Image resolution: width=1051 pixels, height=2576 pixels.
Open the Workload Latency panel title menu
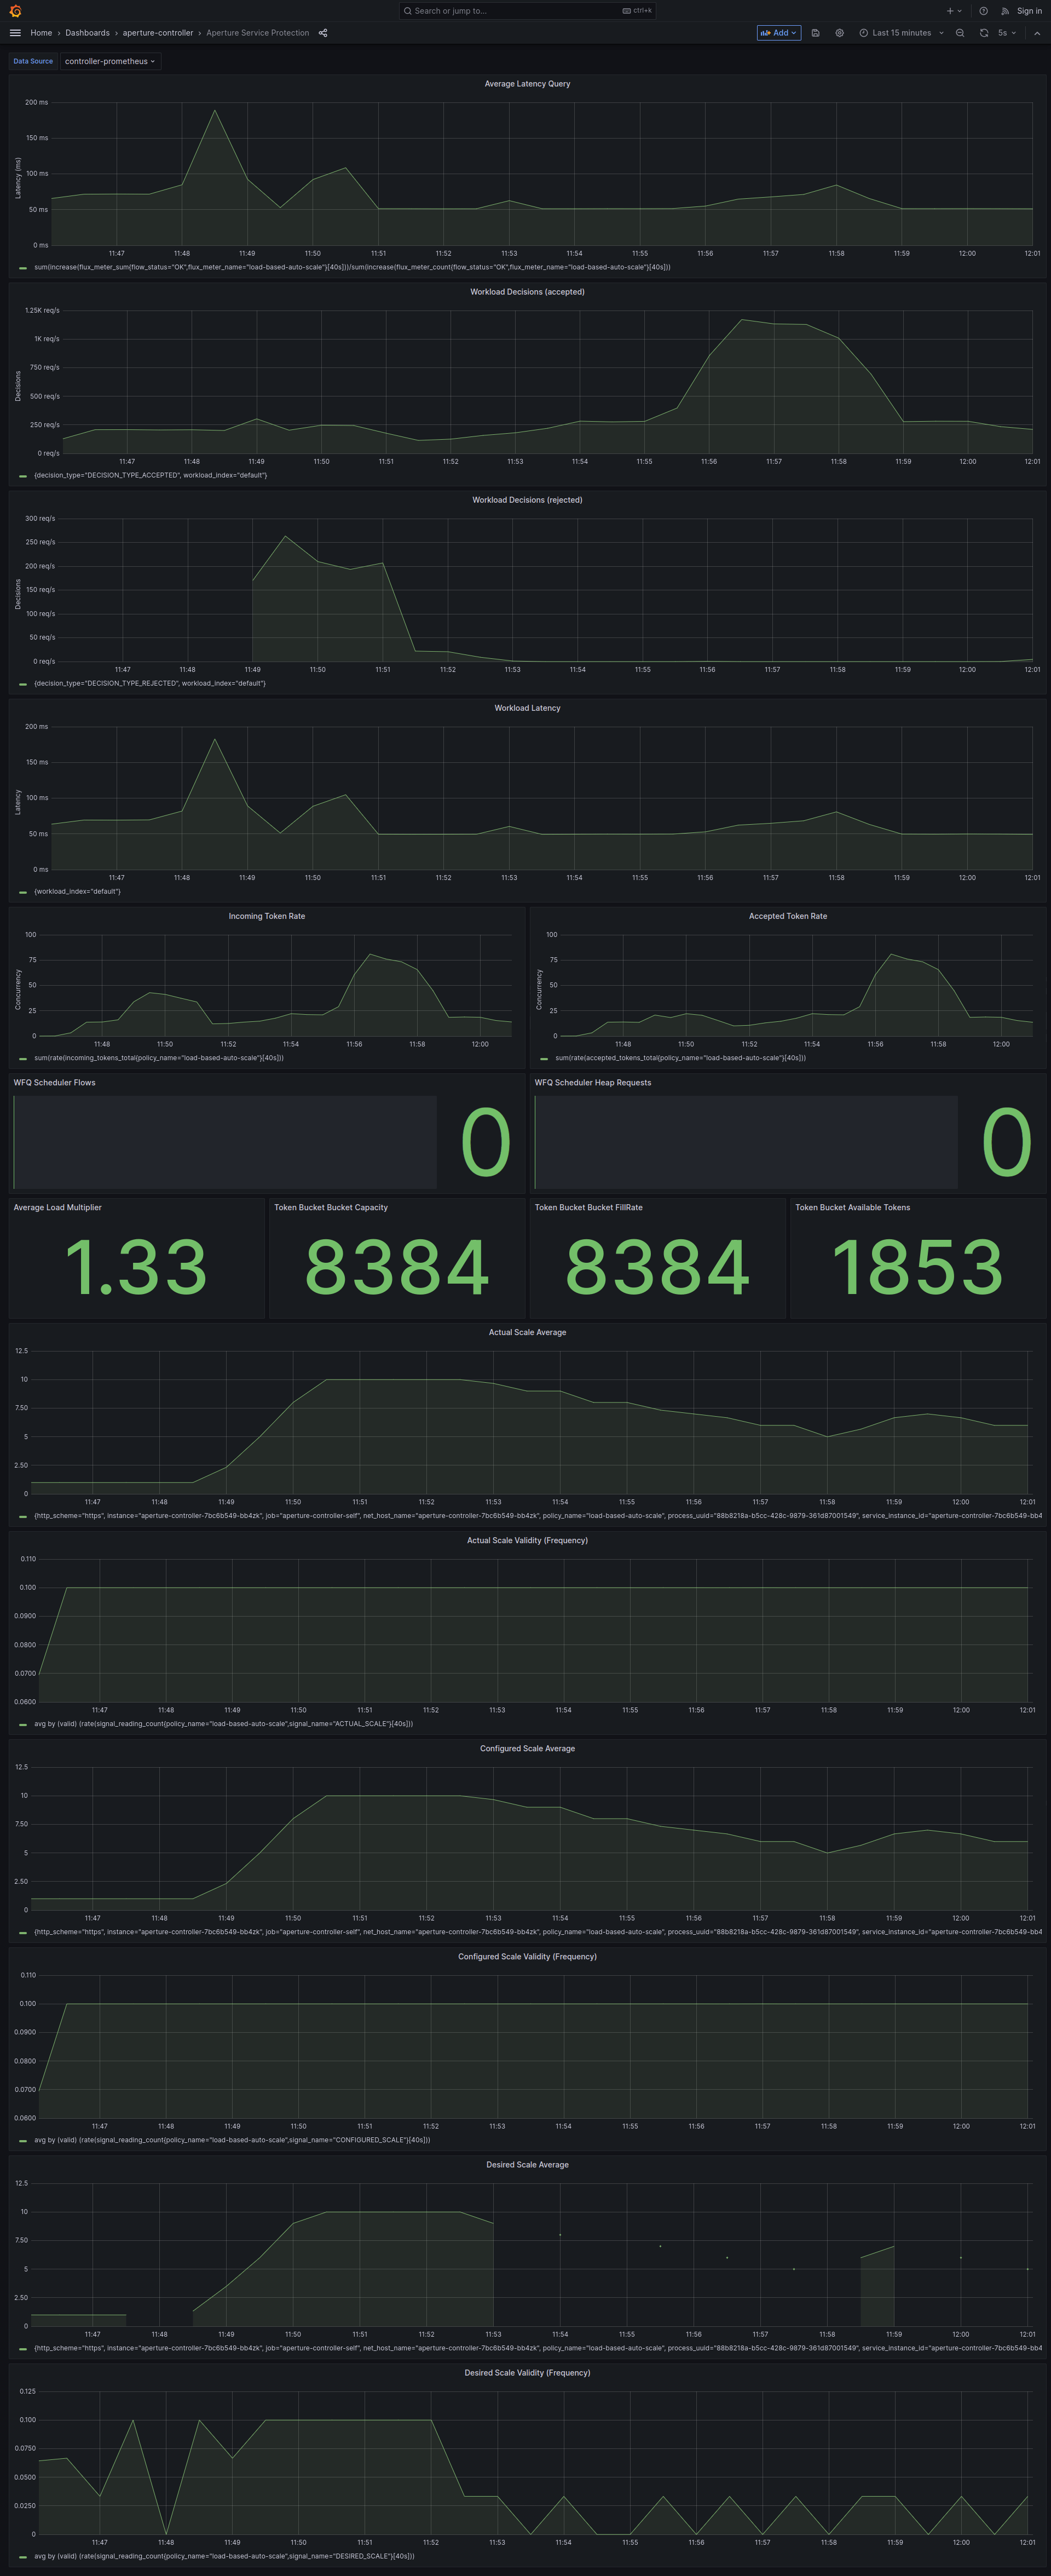coord(527,708)
